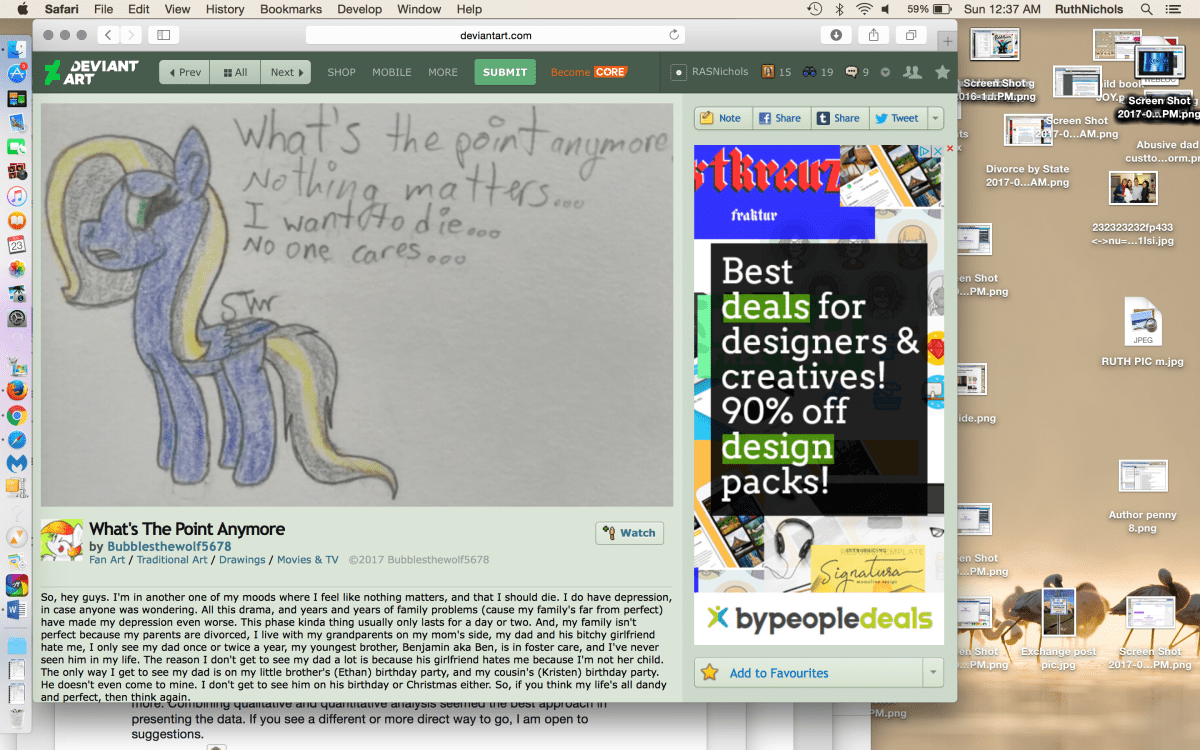The image size is (1200, 750).
Task: Click the Safari share icon
Action: tap(873, 35)
